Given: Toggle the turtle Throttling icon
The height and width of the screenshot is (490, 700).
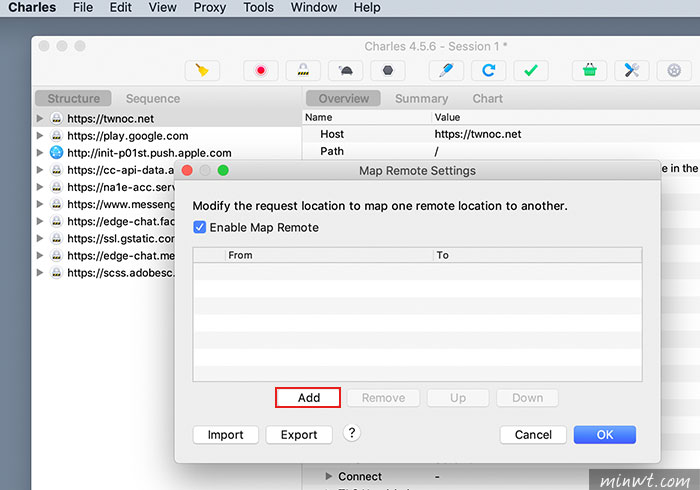Looking at the screenshot, I should click(346, 71).
